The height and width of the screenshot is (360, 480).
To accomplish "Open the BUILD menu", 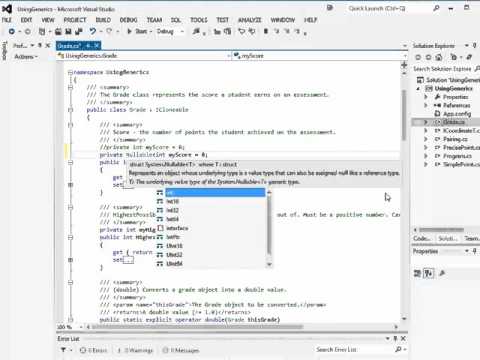I will 103,20.
